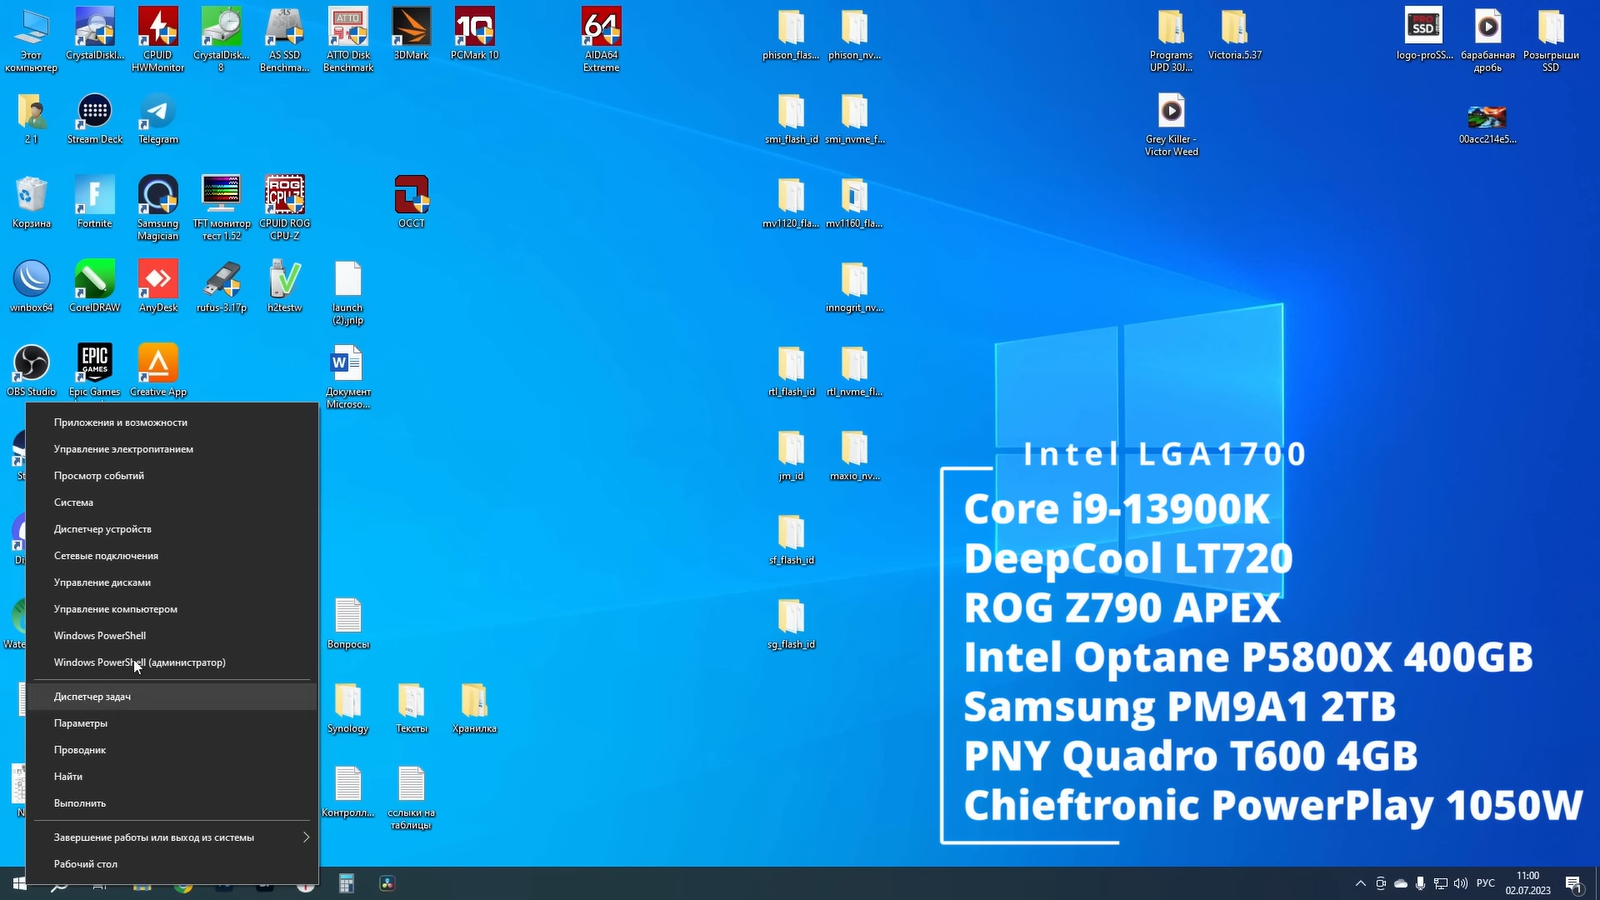Show hidden system tray icons chevron
The image size is (1600, 900).
tap(1360, 883)
